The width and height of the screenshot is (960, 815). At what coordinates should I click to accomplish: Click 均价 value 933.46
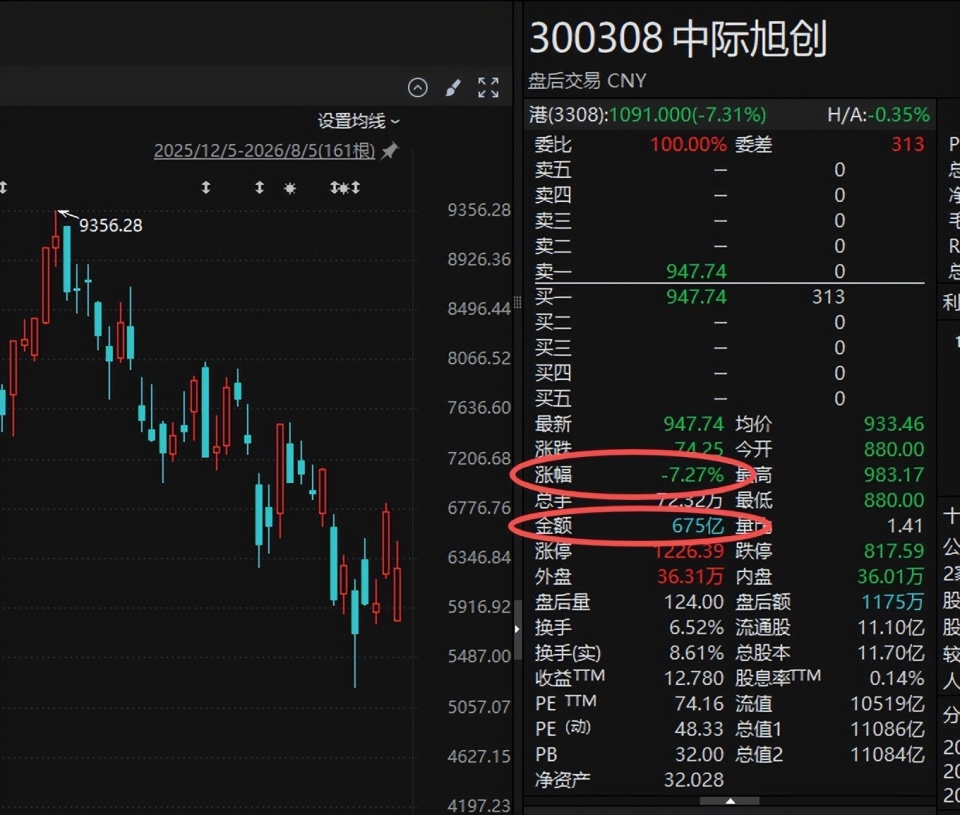894,424
